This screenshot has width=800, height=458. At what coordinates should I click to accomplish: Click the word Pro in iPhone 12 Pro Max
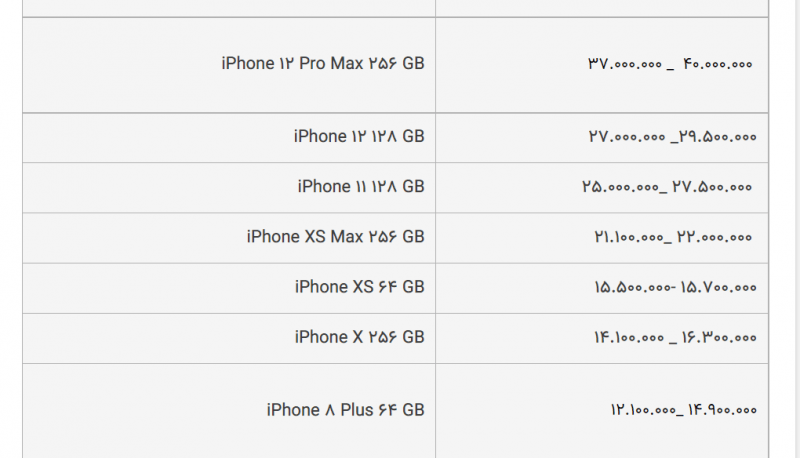tap(312, 64)
